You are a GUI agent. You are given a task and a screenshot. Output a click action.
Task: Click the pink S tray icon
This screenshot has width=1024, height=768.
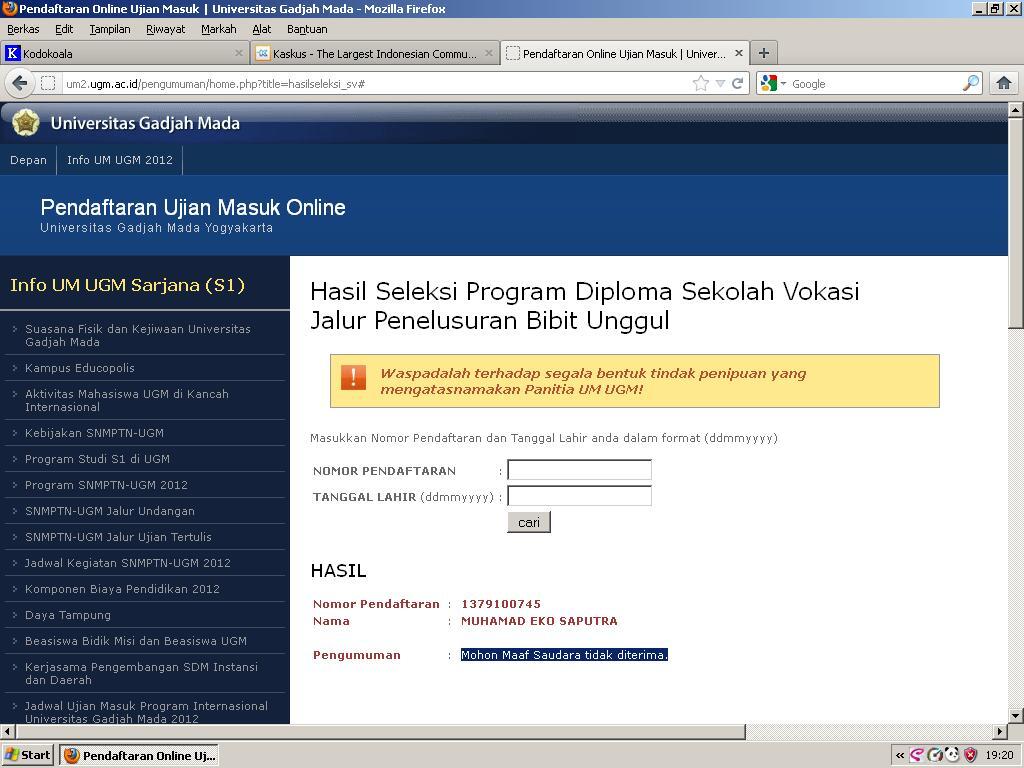[917, 756]
